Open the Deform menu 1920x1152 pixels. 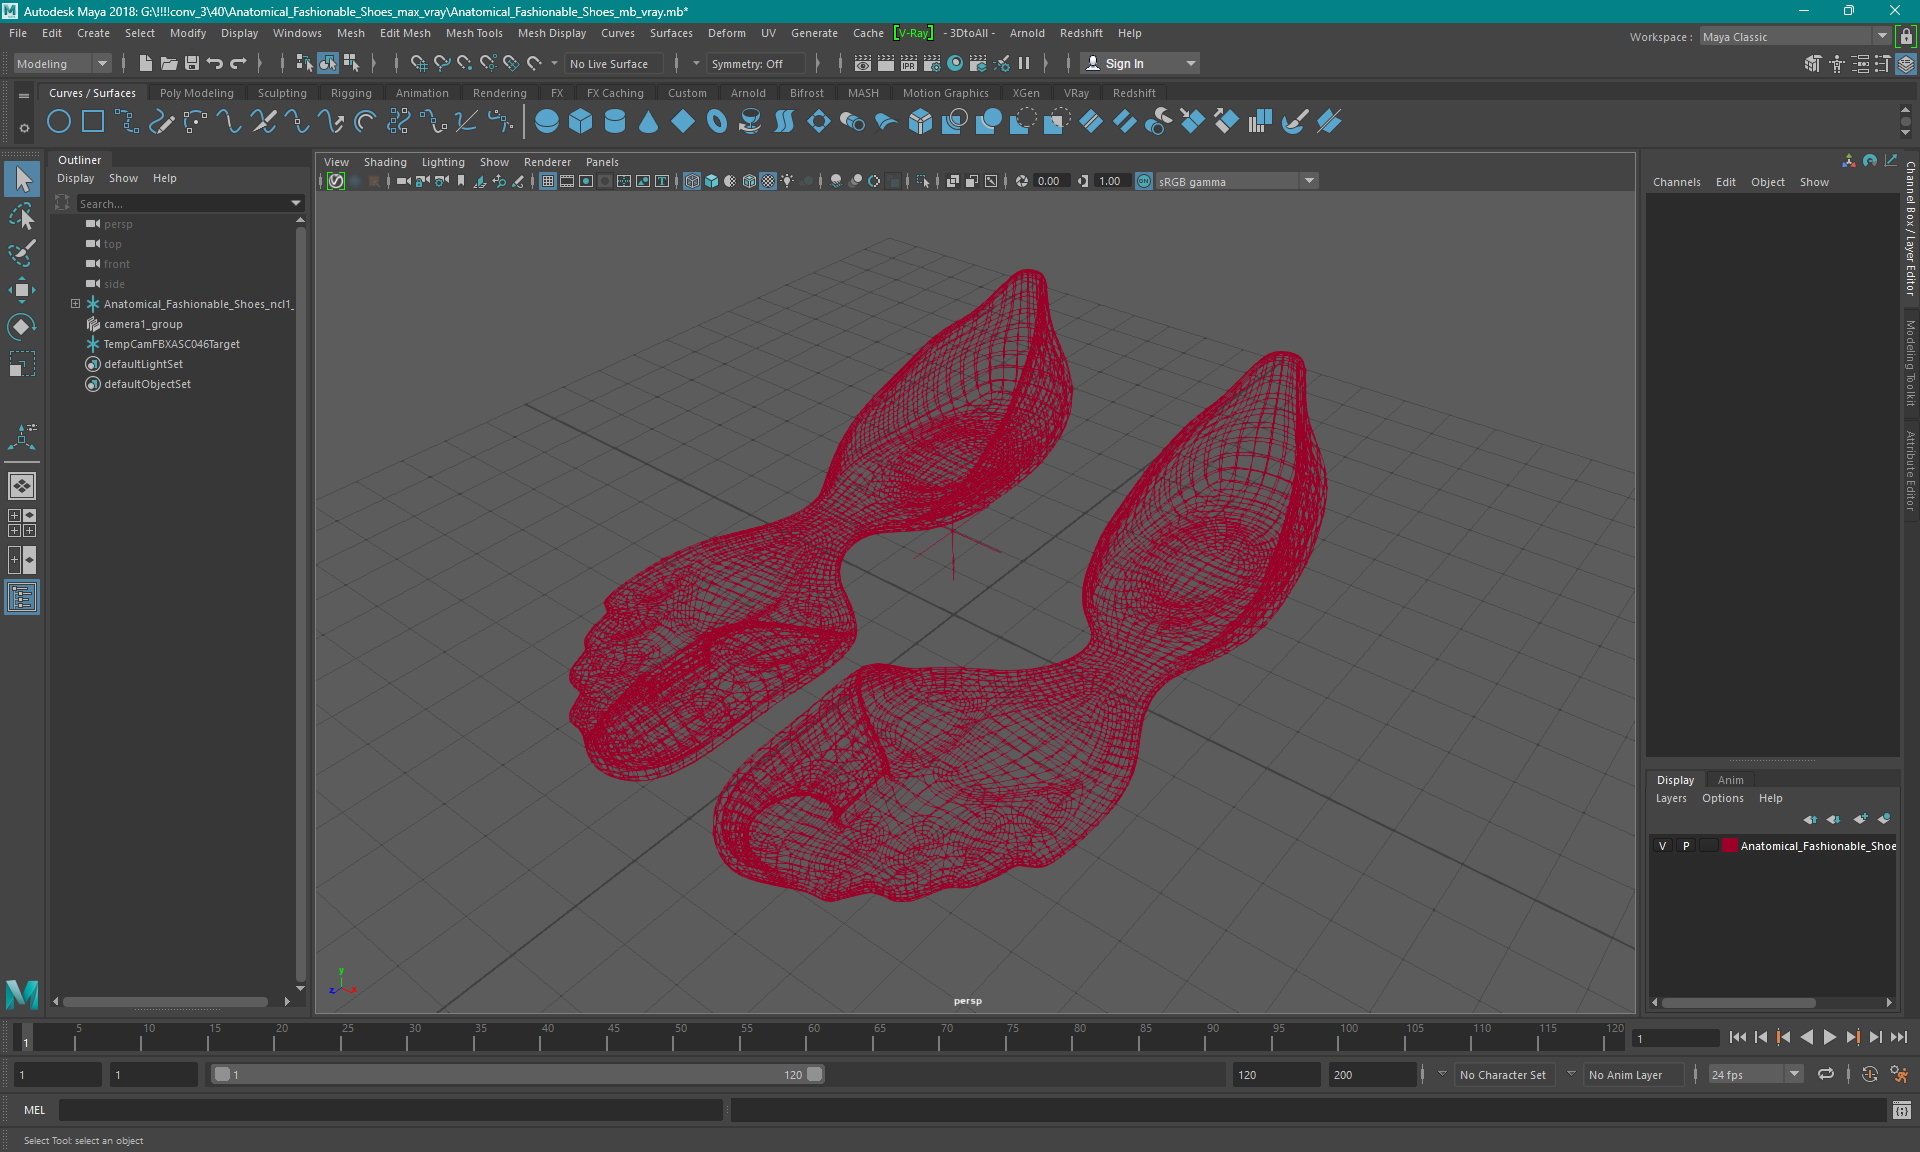pyautogui.click(x=726, y=33)
